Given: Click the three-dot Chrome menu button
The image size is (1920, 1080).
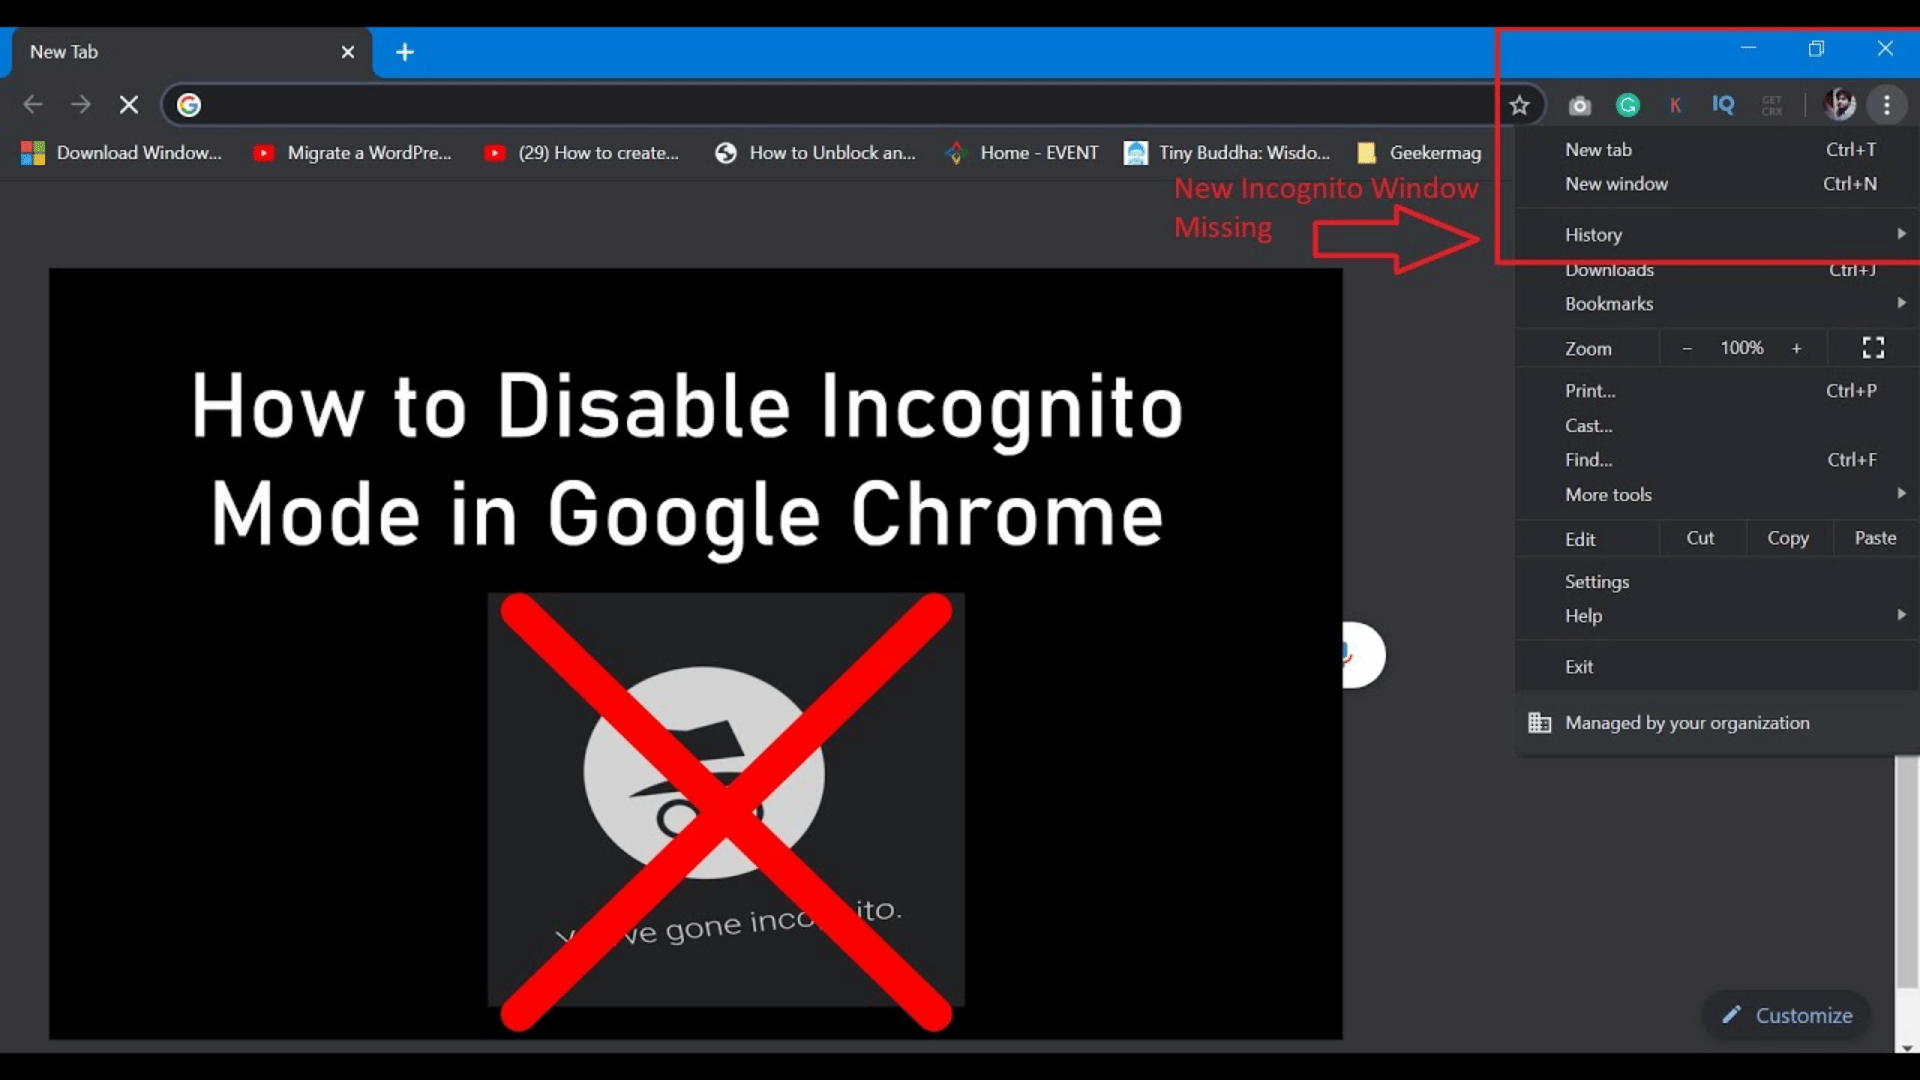Looking at the screenshot, I should coord(1886,105).
